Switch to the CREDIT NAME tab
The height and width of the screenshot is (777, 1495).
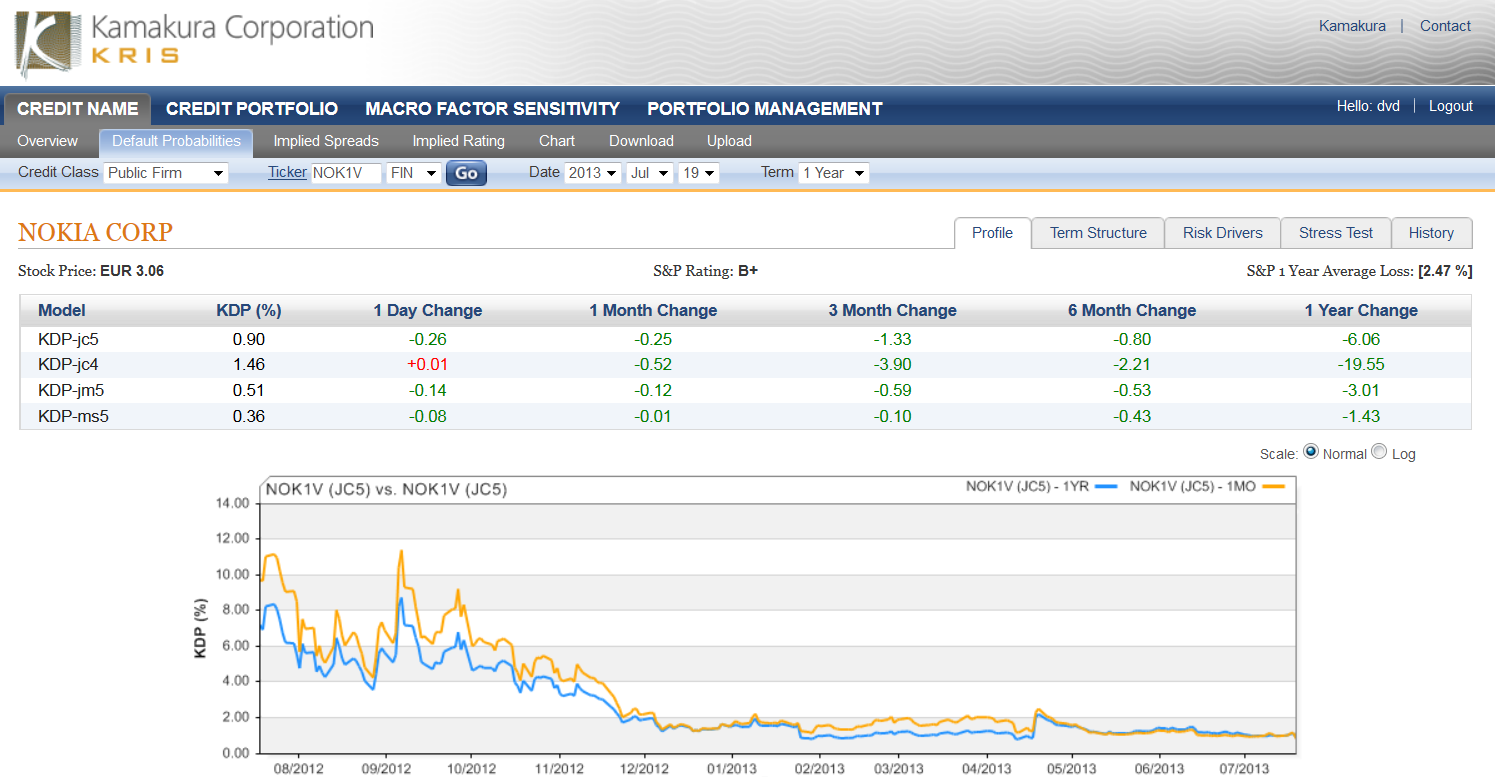pos(78,109)
